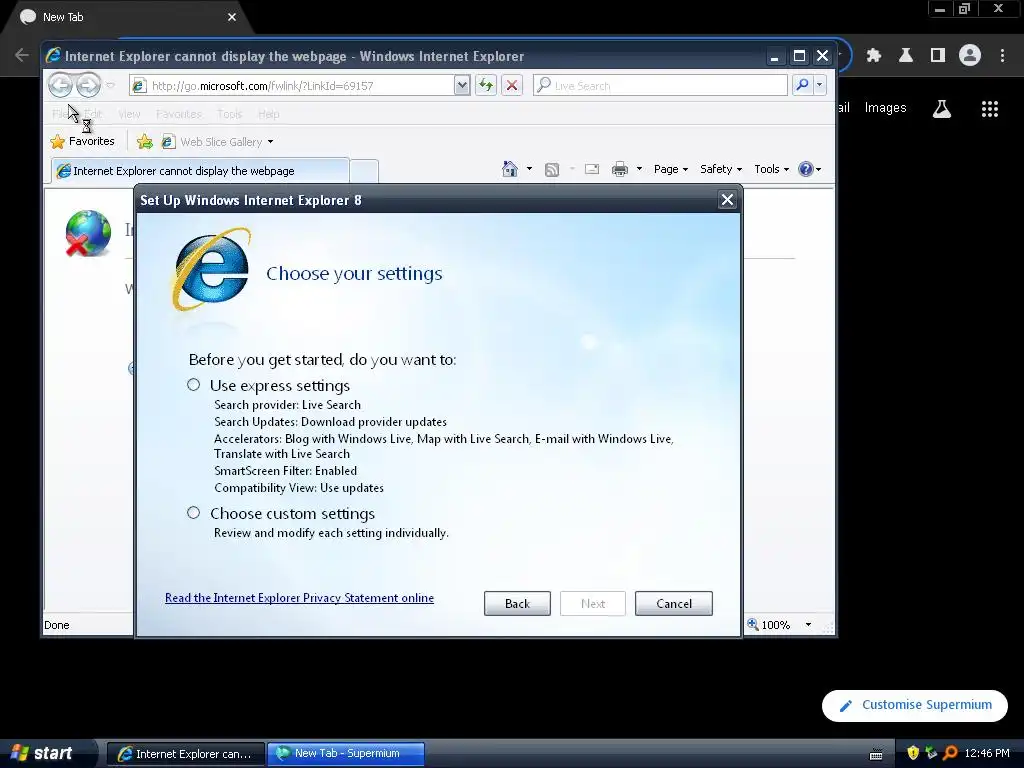Expand the Print dropdown arrow
Screen dimensions: 1024x768
point(639,169)
